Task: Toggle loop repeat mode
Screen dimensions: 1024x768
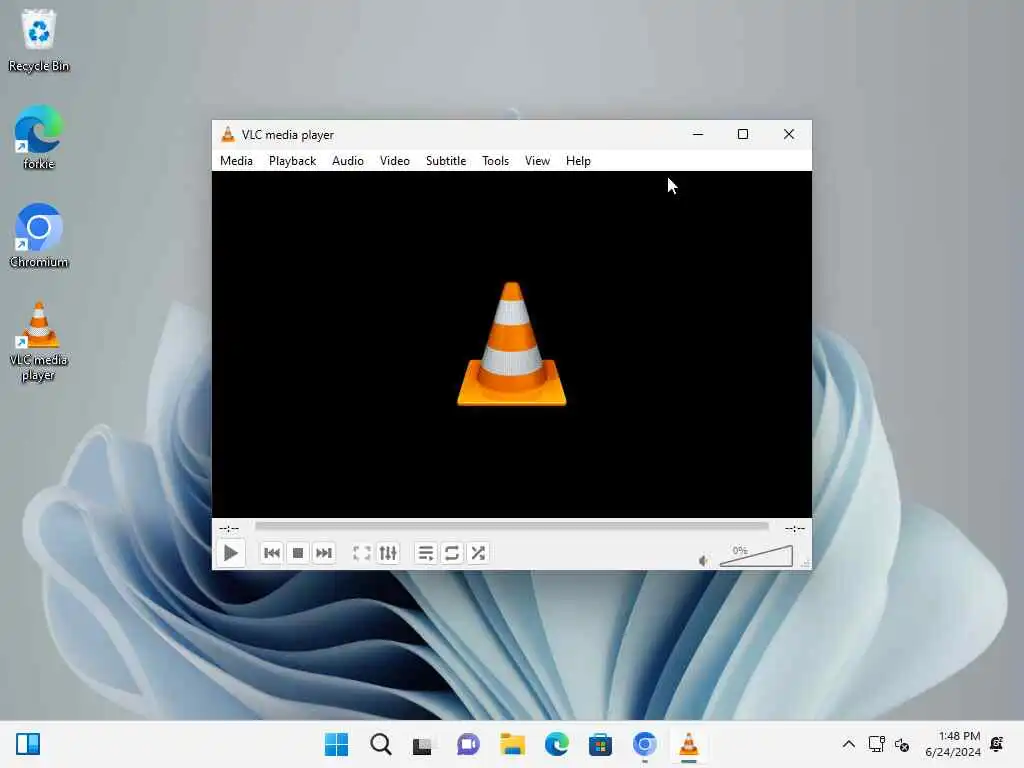Action: pyautogui.click(x=452, y=553)
